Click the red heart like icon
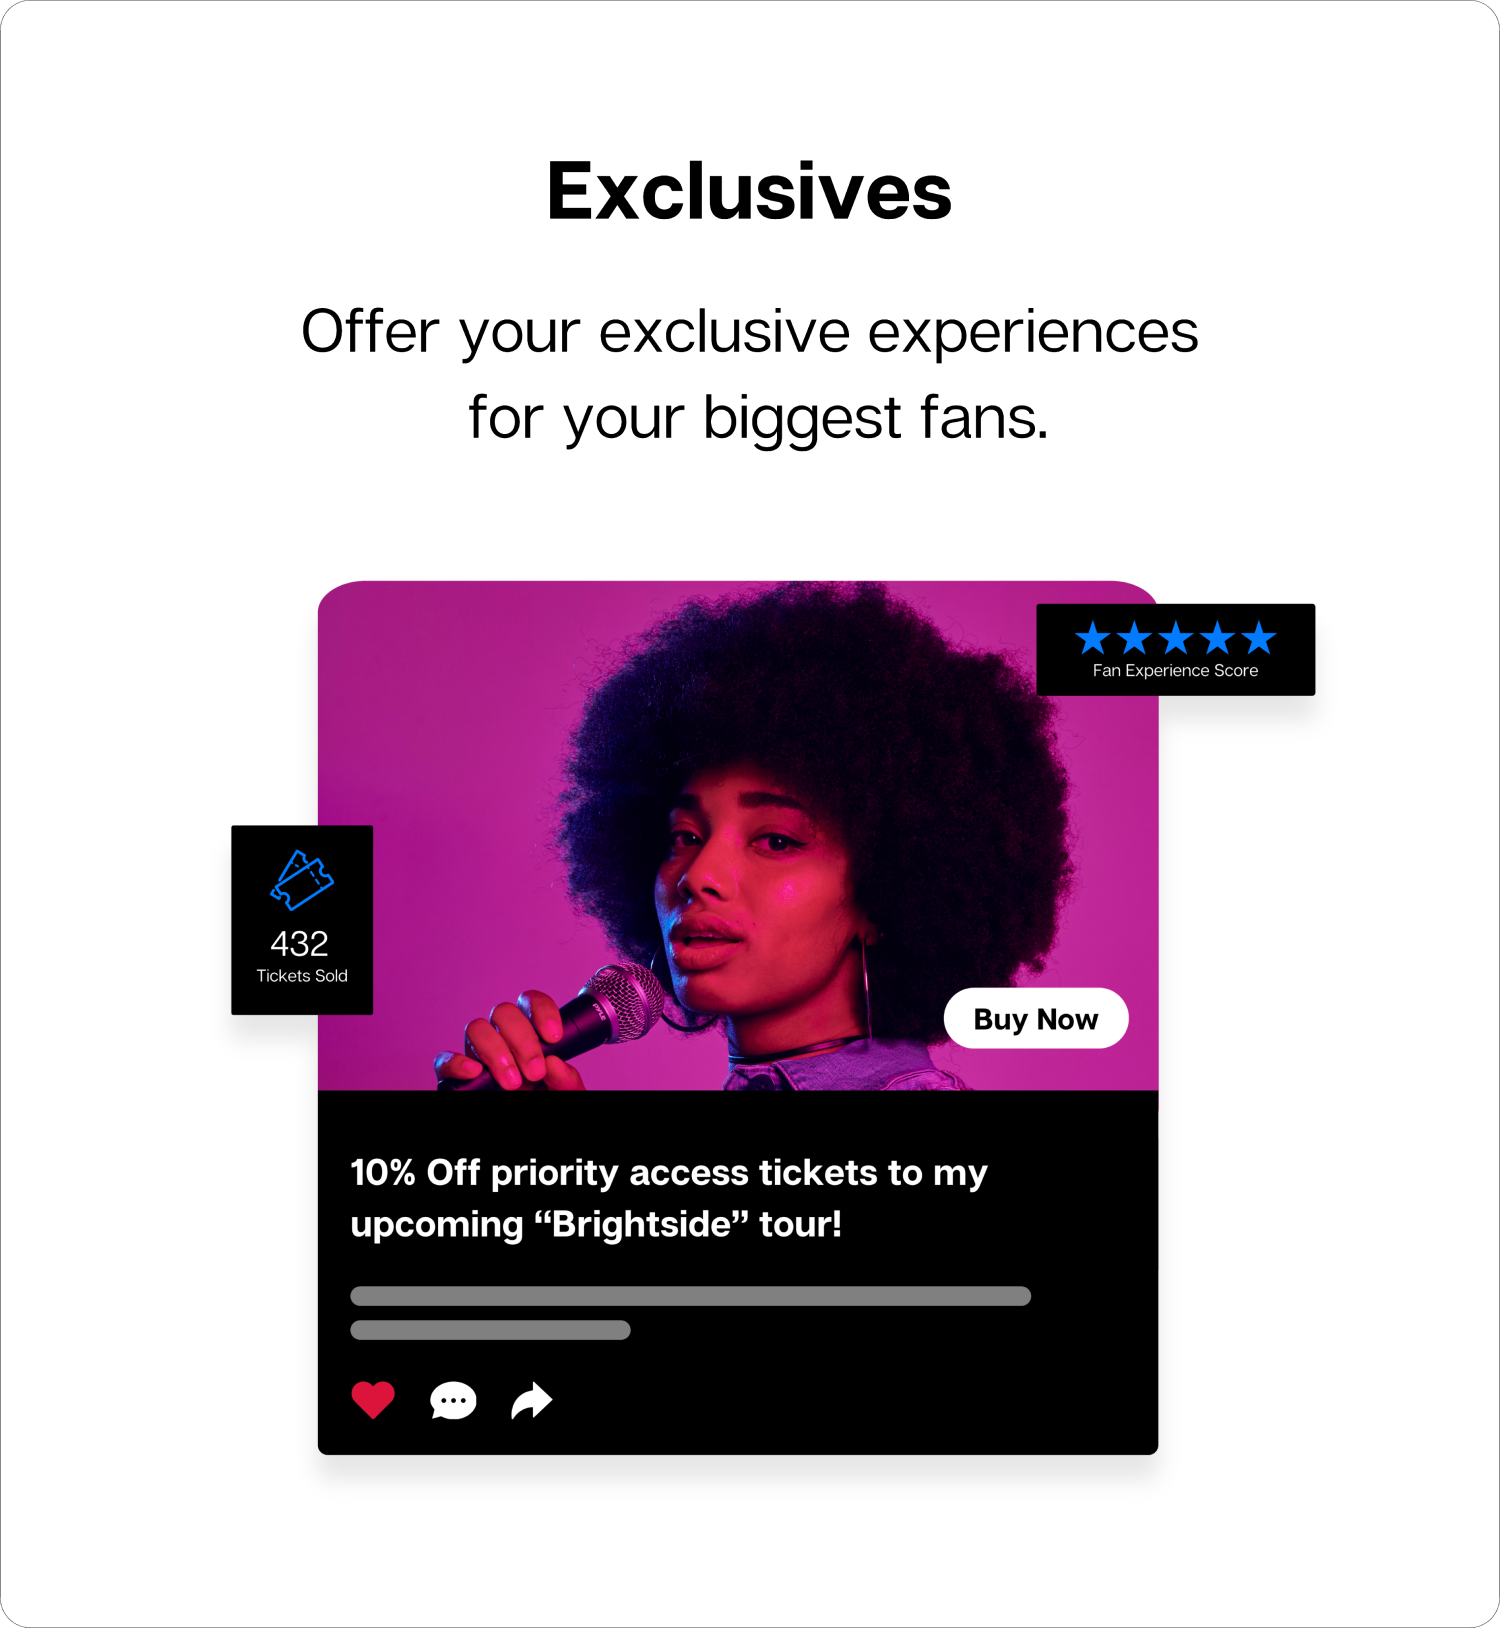The height and width of the screenshot is (1628, 1500). [x=373, y=1399]
